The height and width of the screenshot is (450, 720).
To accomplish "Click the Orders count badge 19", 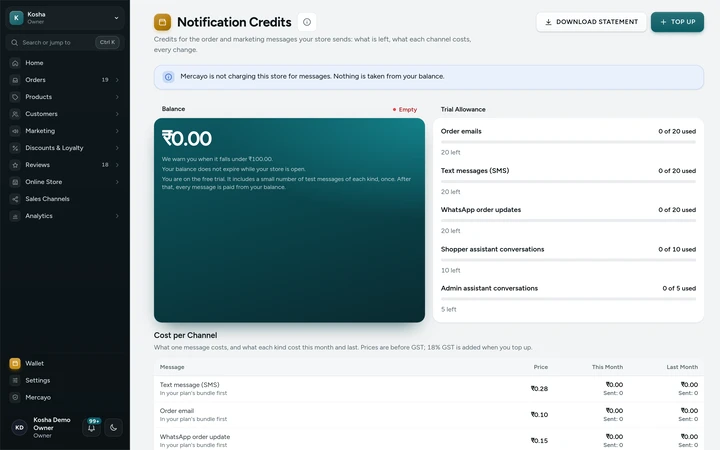I will pyautogui.click(x=105, y=80).
